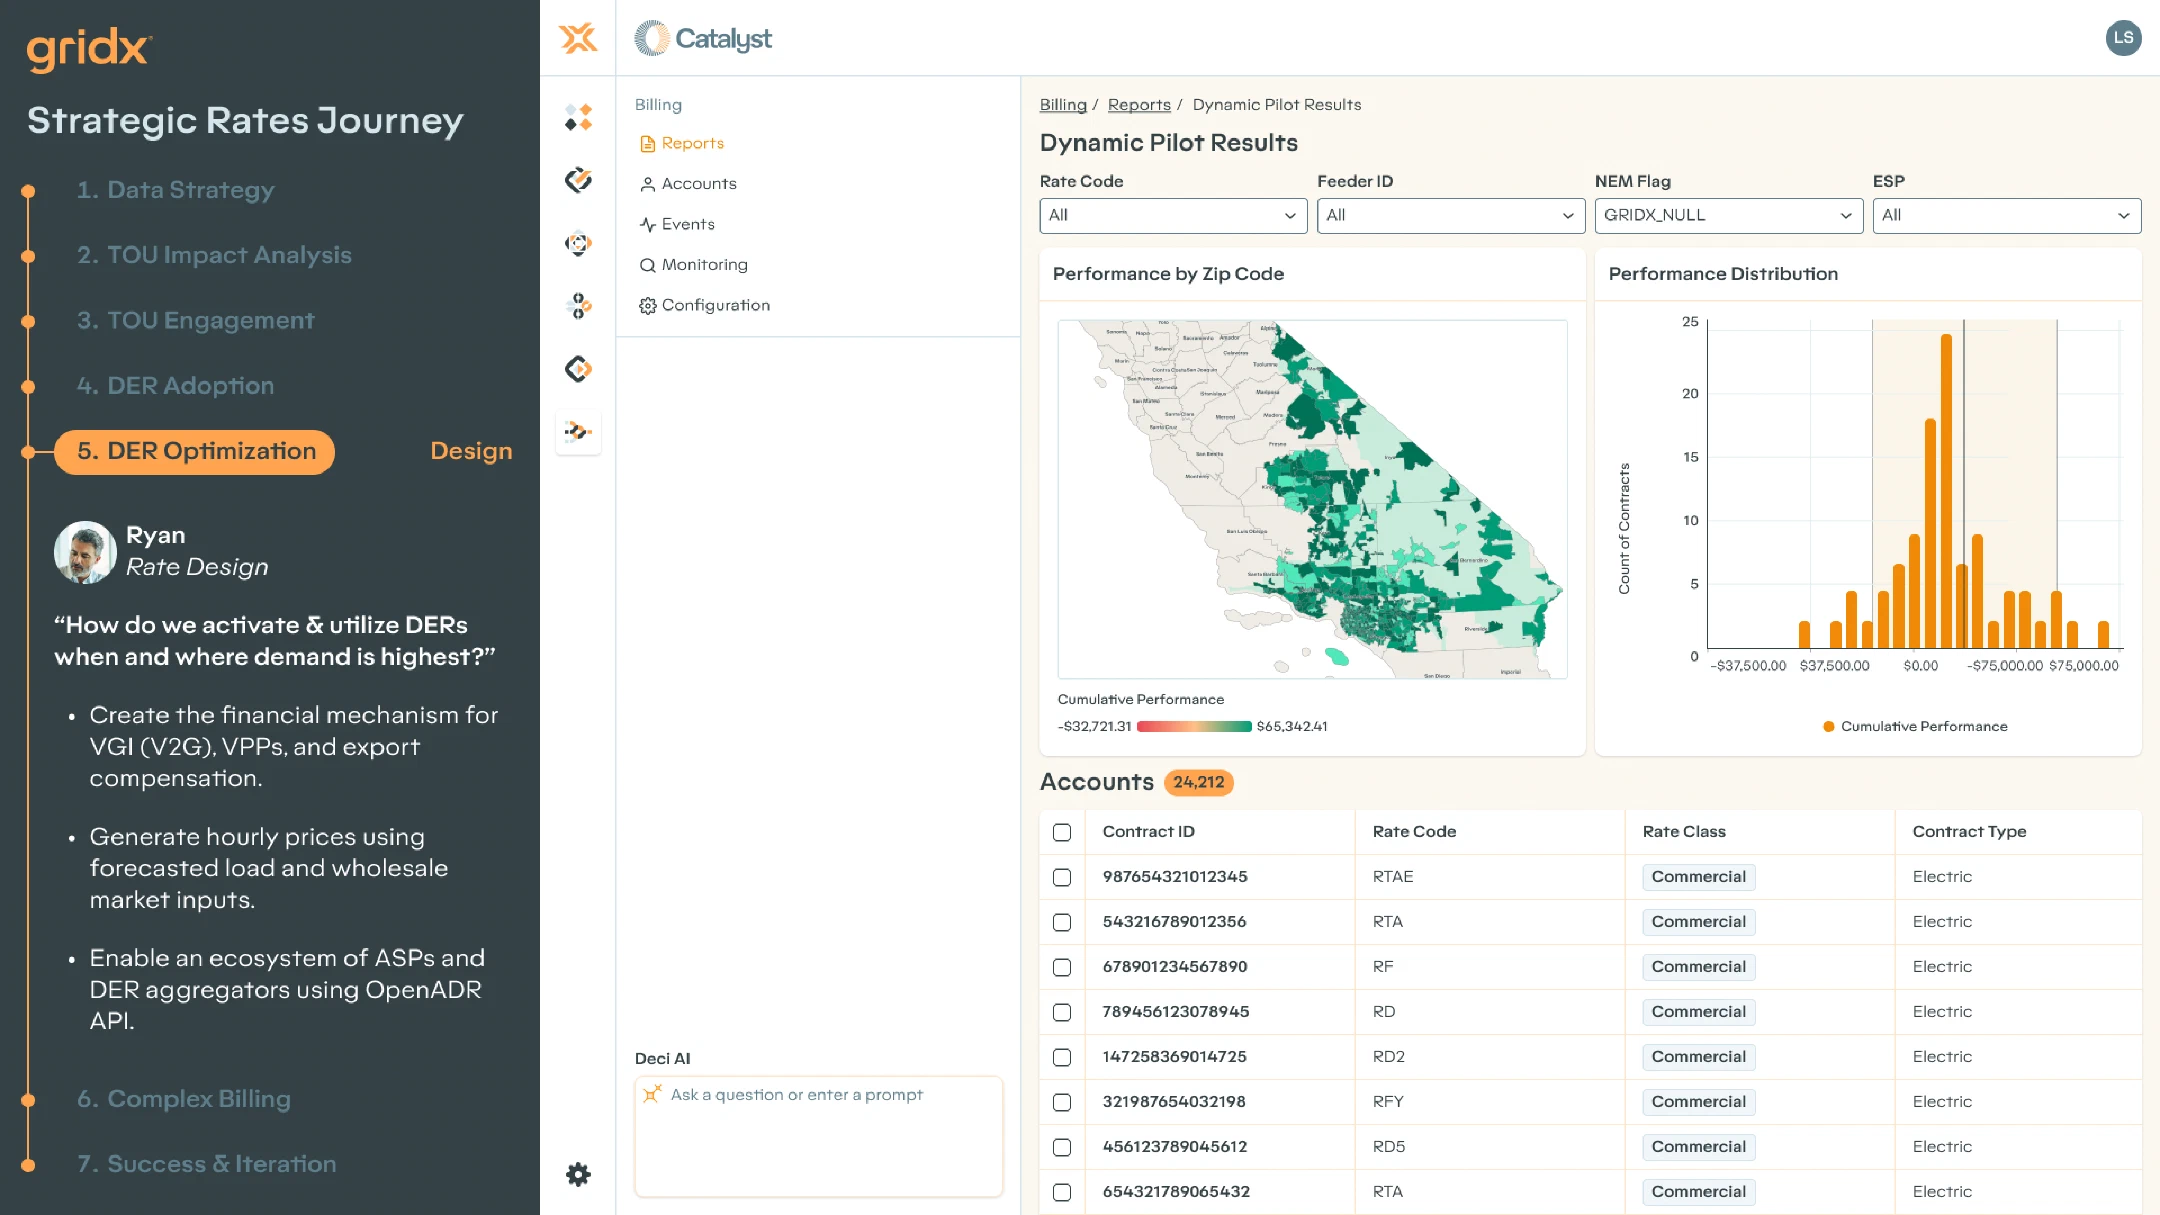Image resolution: width=2160 pixels, height=1215 pixels.
Task: Go to journey step 6. Complex Billing
Action: coord(184,1099)
